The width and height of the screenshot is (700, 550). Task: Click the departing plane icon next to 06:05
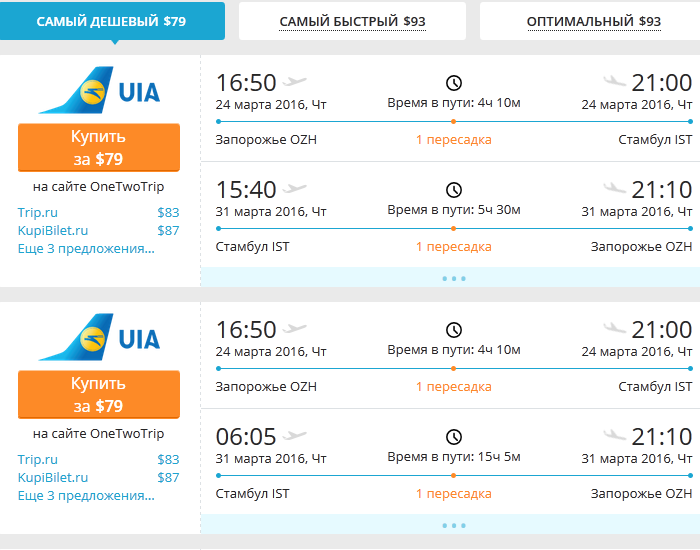296,435
